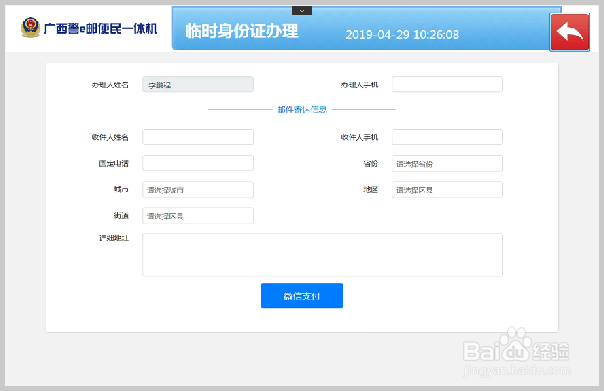Click the 详细地址 text area

click(x=322, y=255)
